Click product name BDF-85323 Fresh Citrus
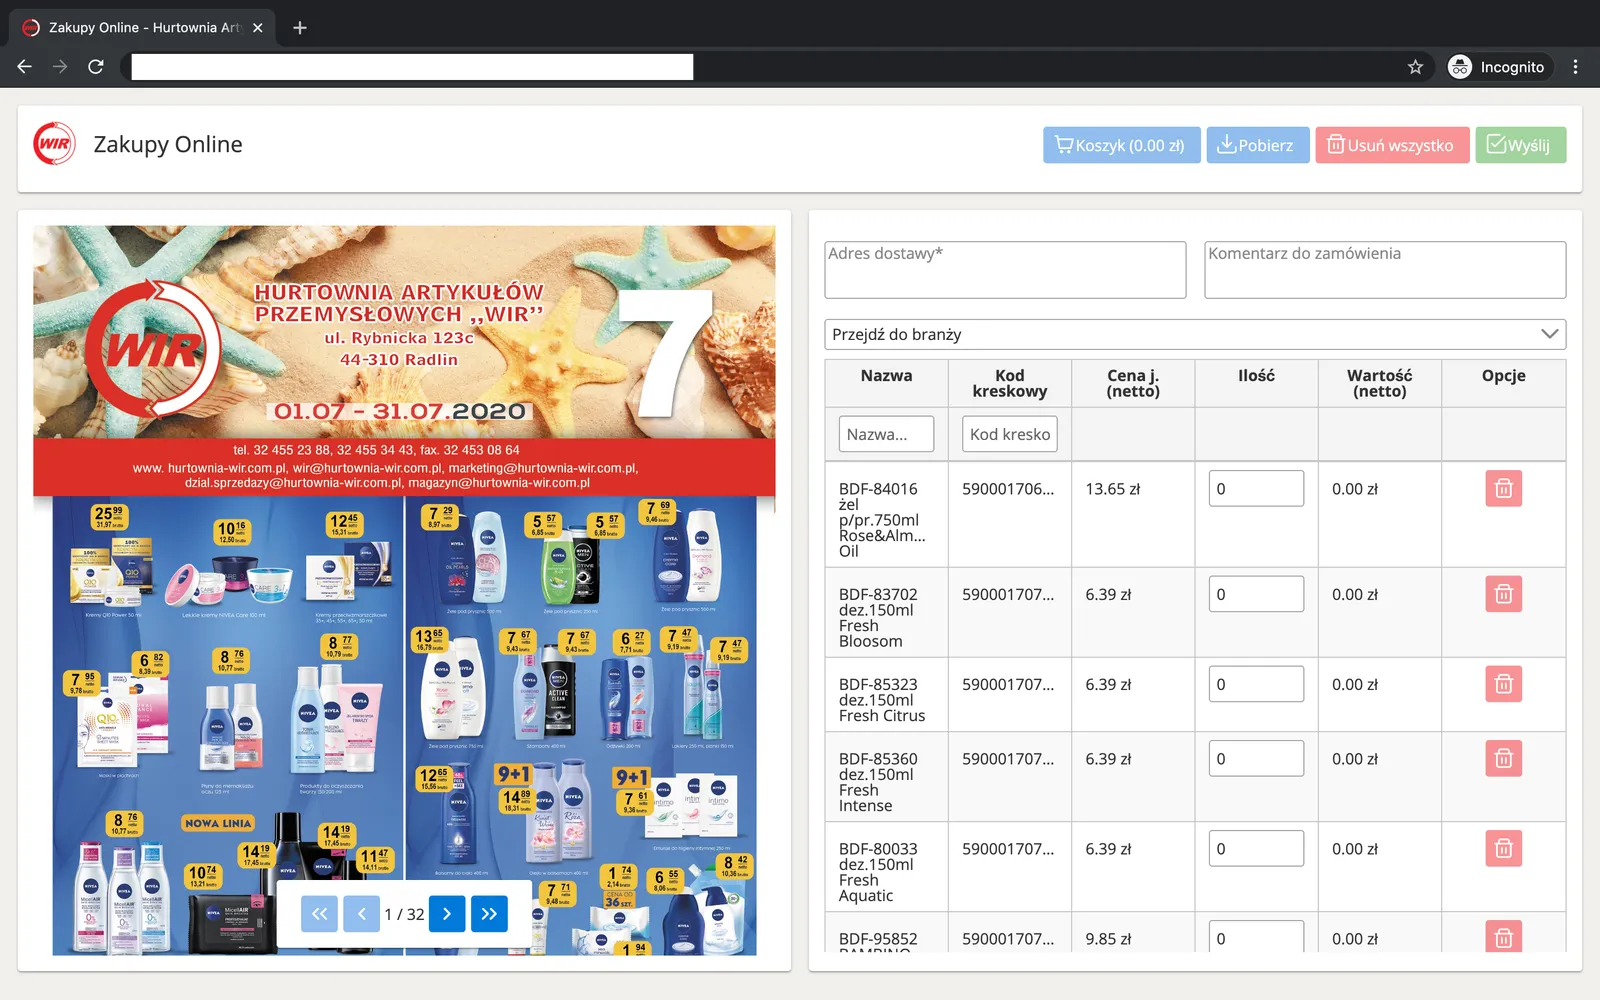Image resolution: width=1600 pixels, height=1000 pixels. (x=882, y=700)
